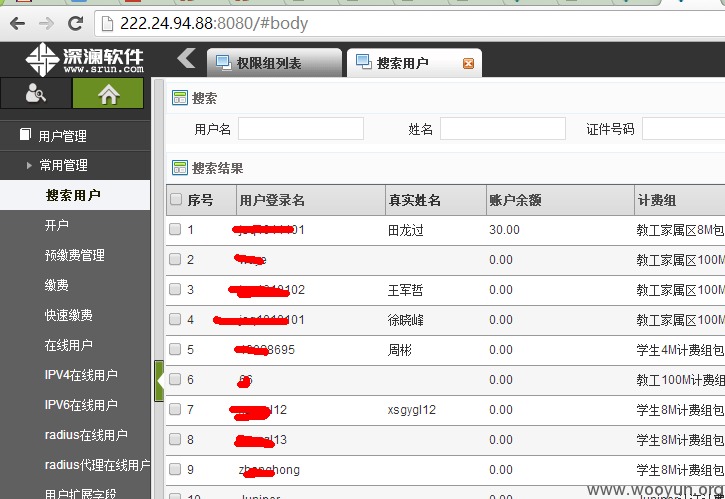Click the user search icon button
Image resolution: width=725 pixels, height=499 pixels.
tap(36, 94)
